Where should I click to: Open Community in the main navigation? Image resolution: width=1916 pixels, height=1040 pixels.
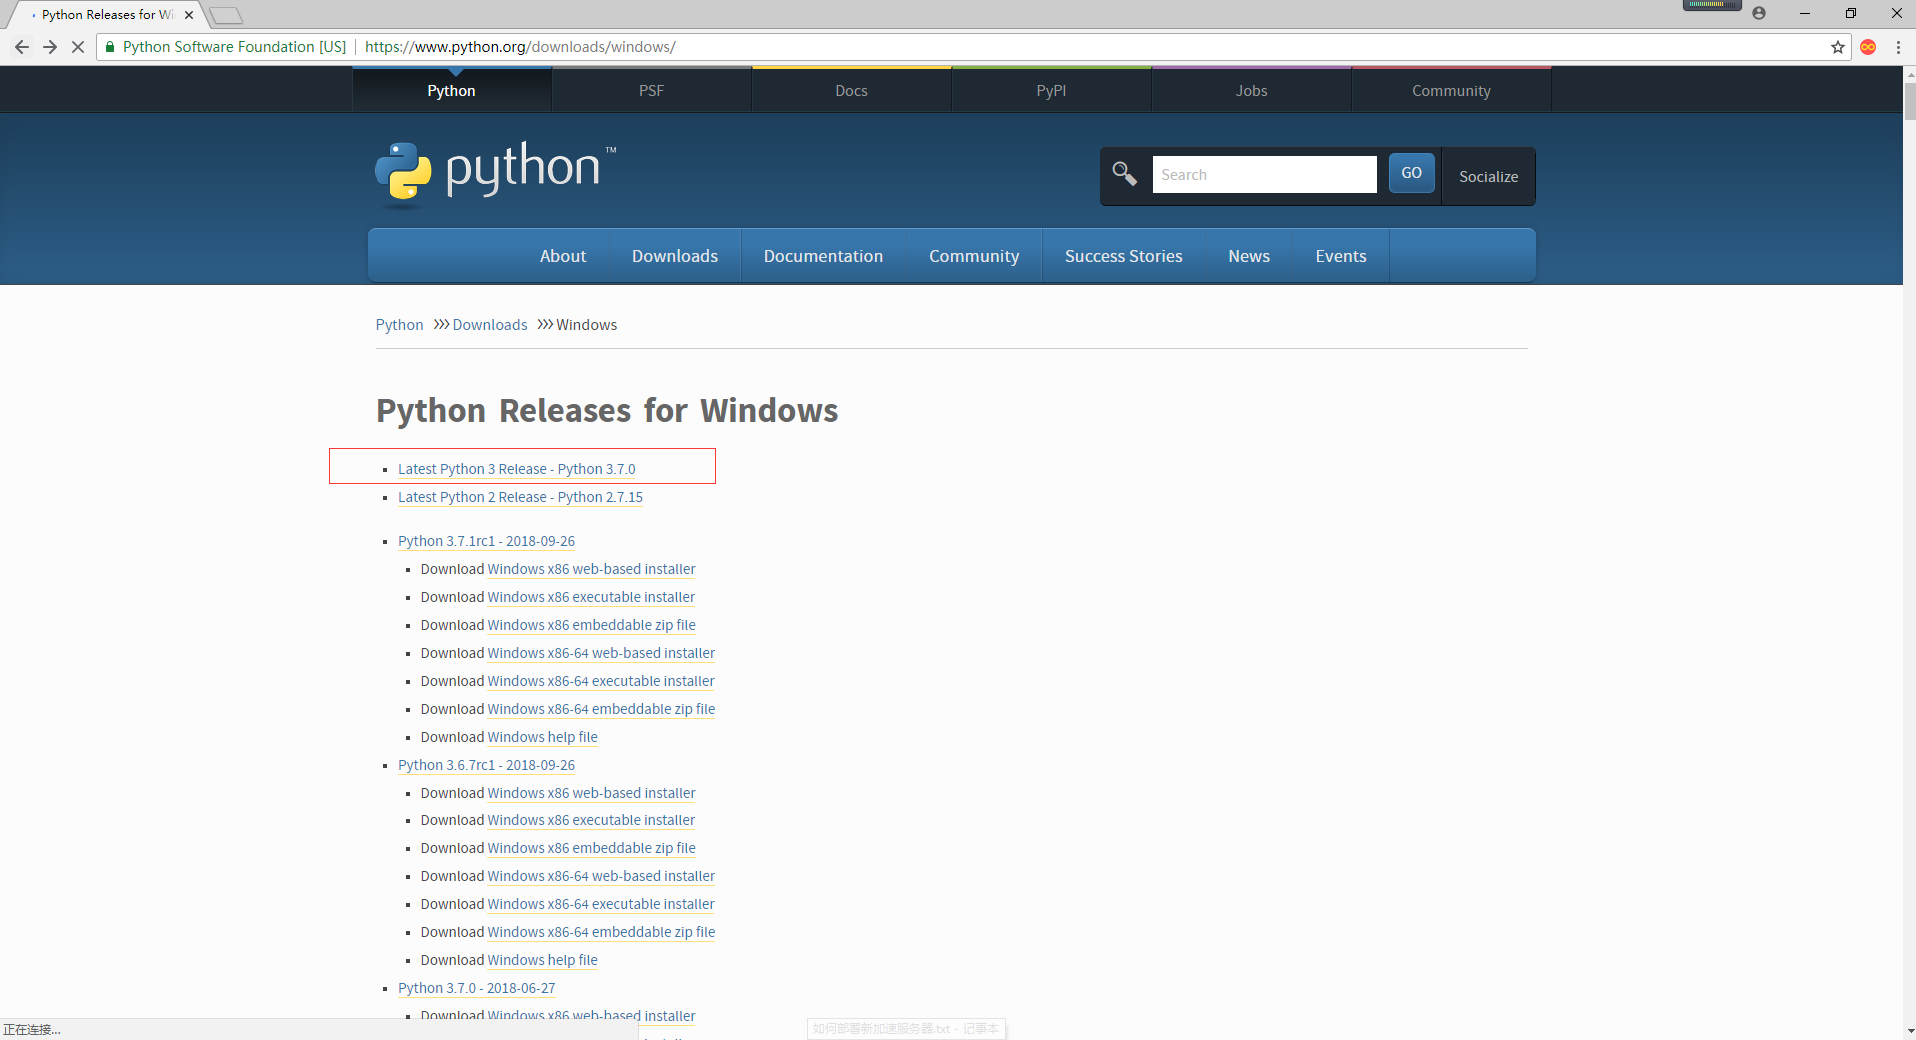pyautogui.click(x=974, y=256)
